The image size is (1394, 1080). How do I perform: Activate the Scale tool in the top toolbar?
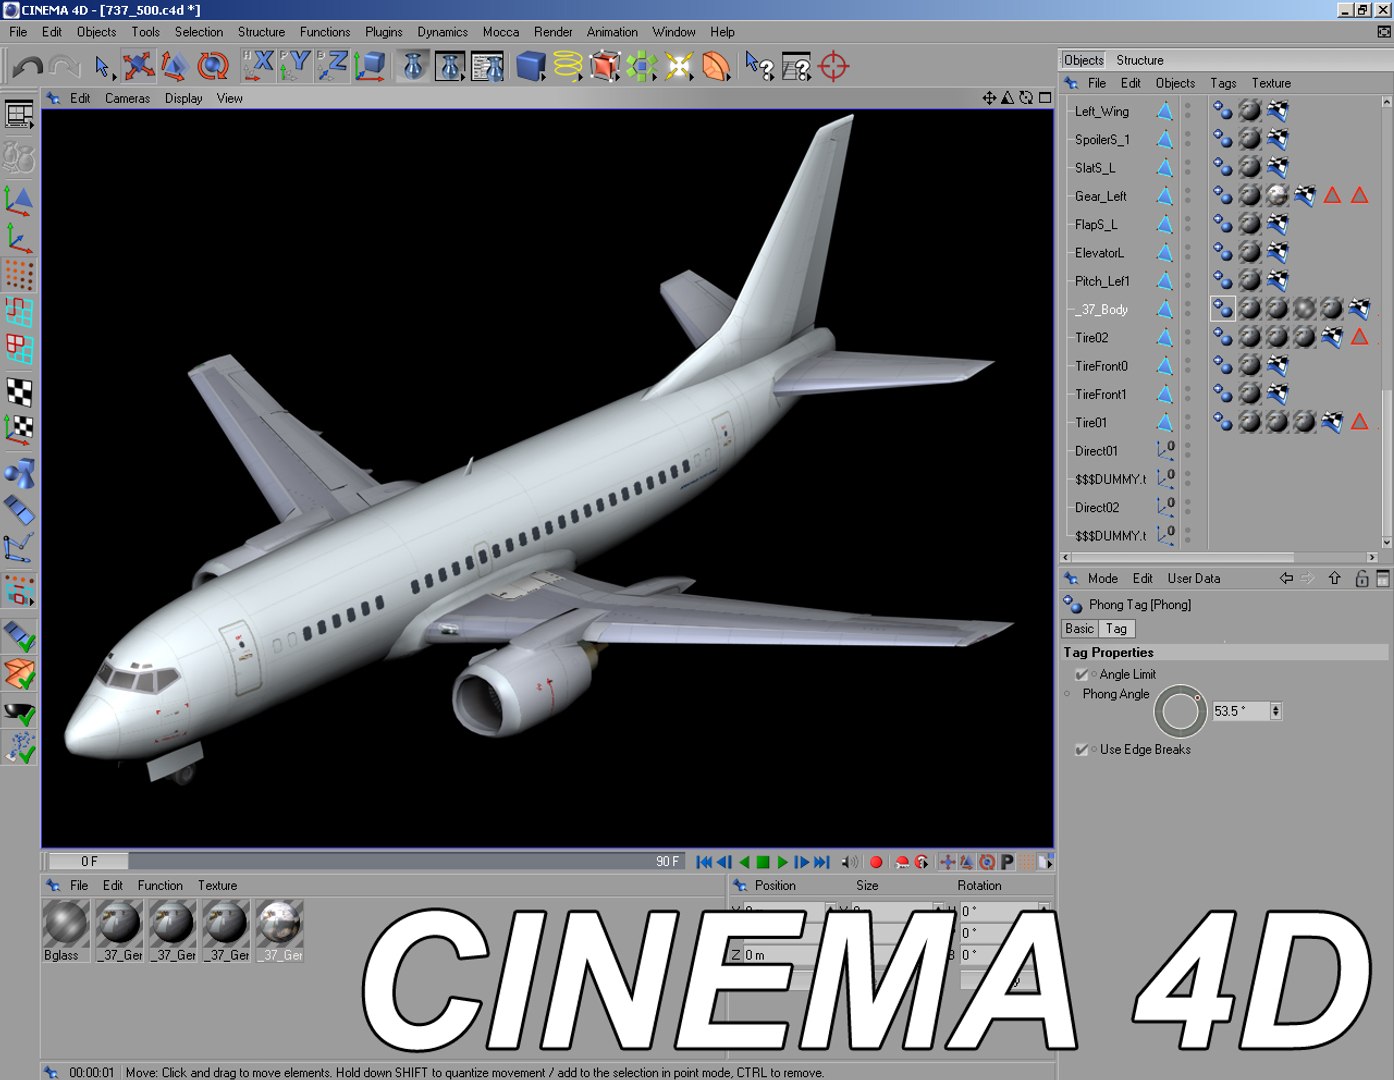(175, 67)
